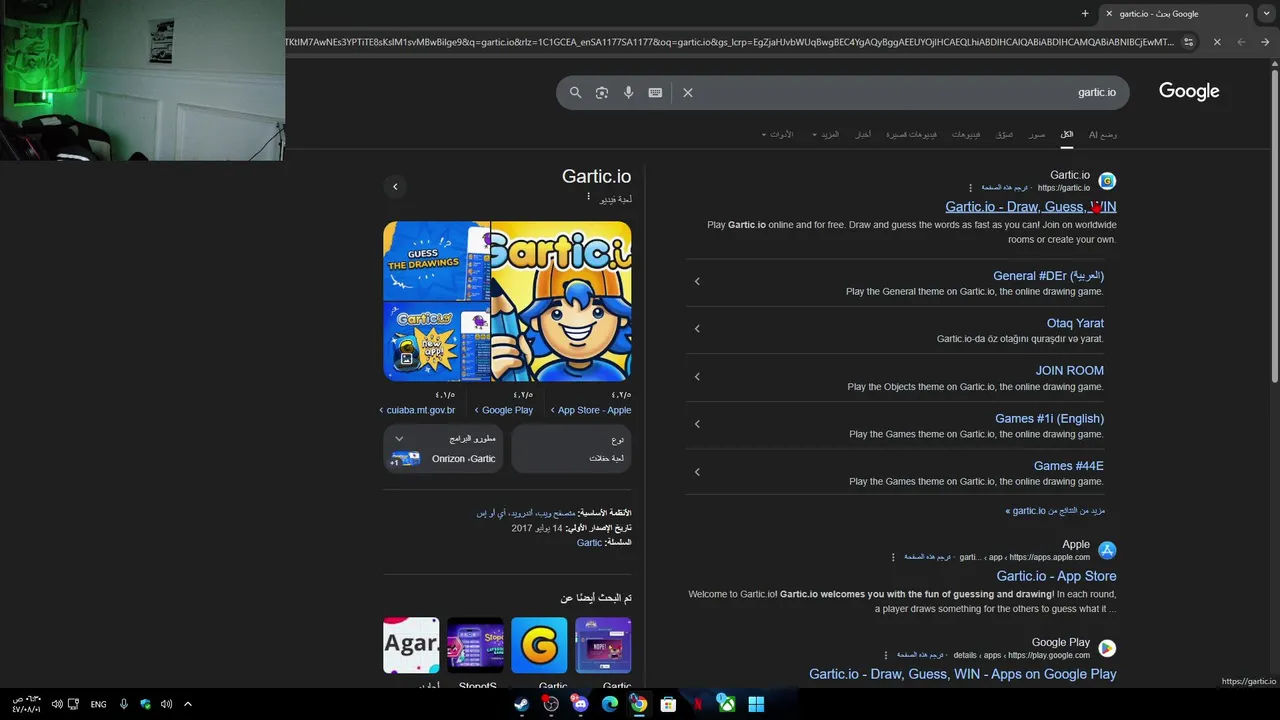Open three-dot menu beside Gartic.io result
This screenshot has height=720, width=1280.
pyautogui.click(x=970, y=188)
